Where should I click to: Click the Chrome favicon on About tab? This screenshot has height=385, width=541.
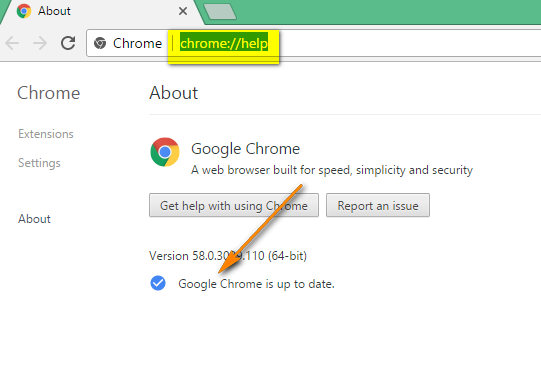[24, 11]
